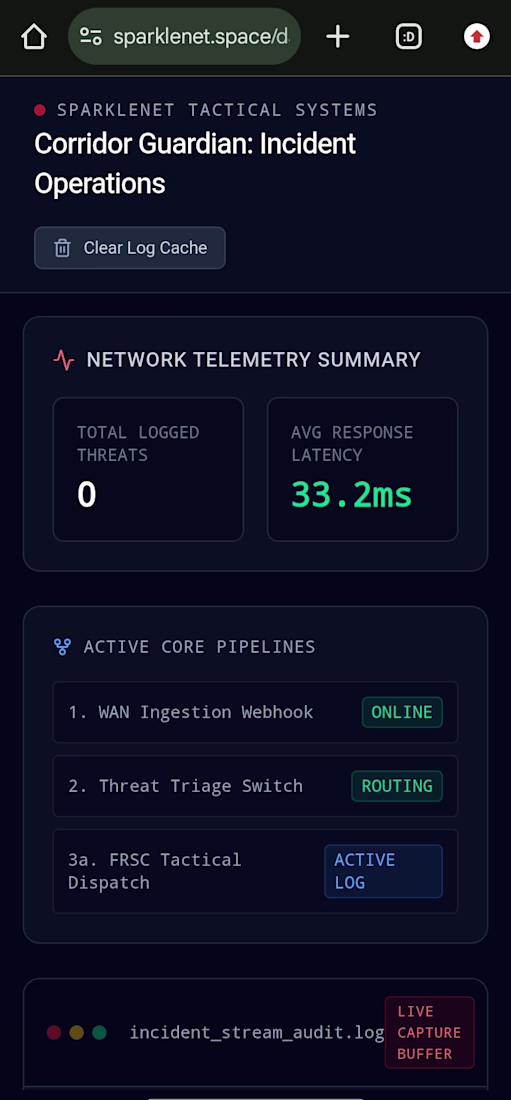Tap the red update arrow icon

coord(477,36)
